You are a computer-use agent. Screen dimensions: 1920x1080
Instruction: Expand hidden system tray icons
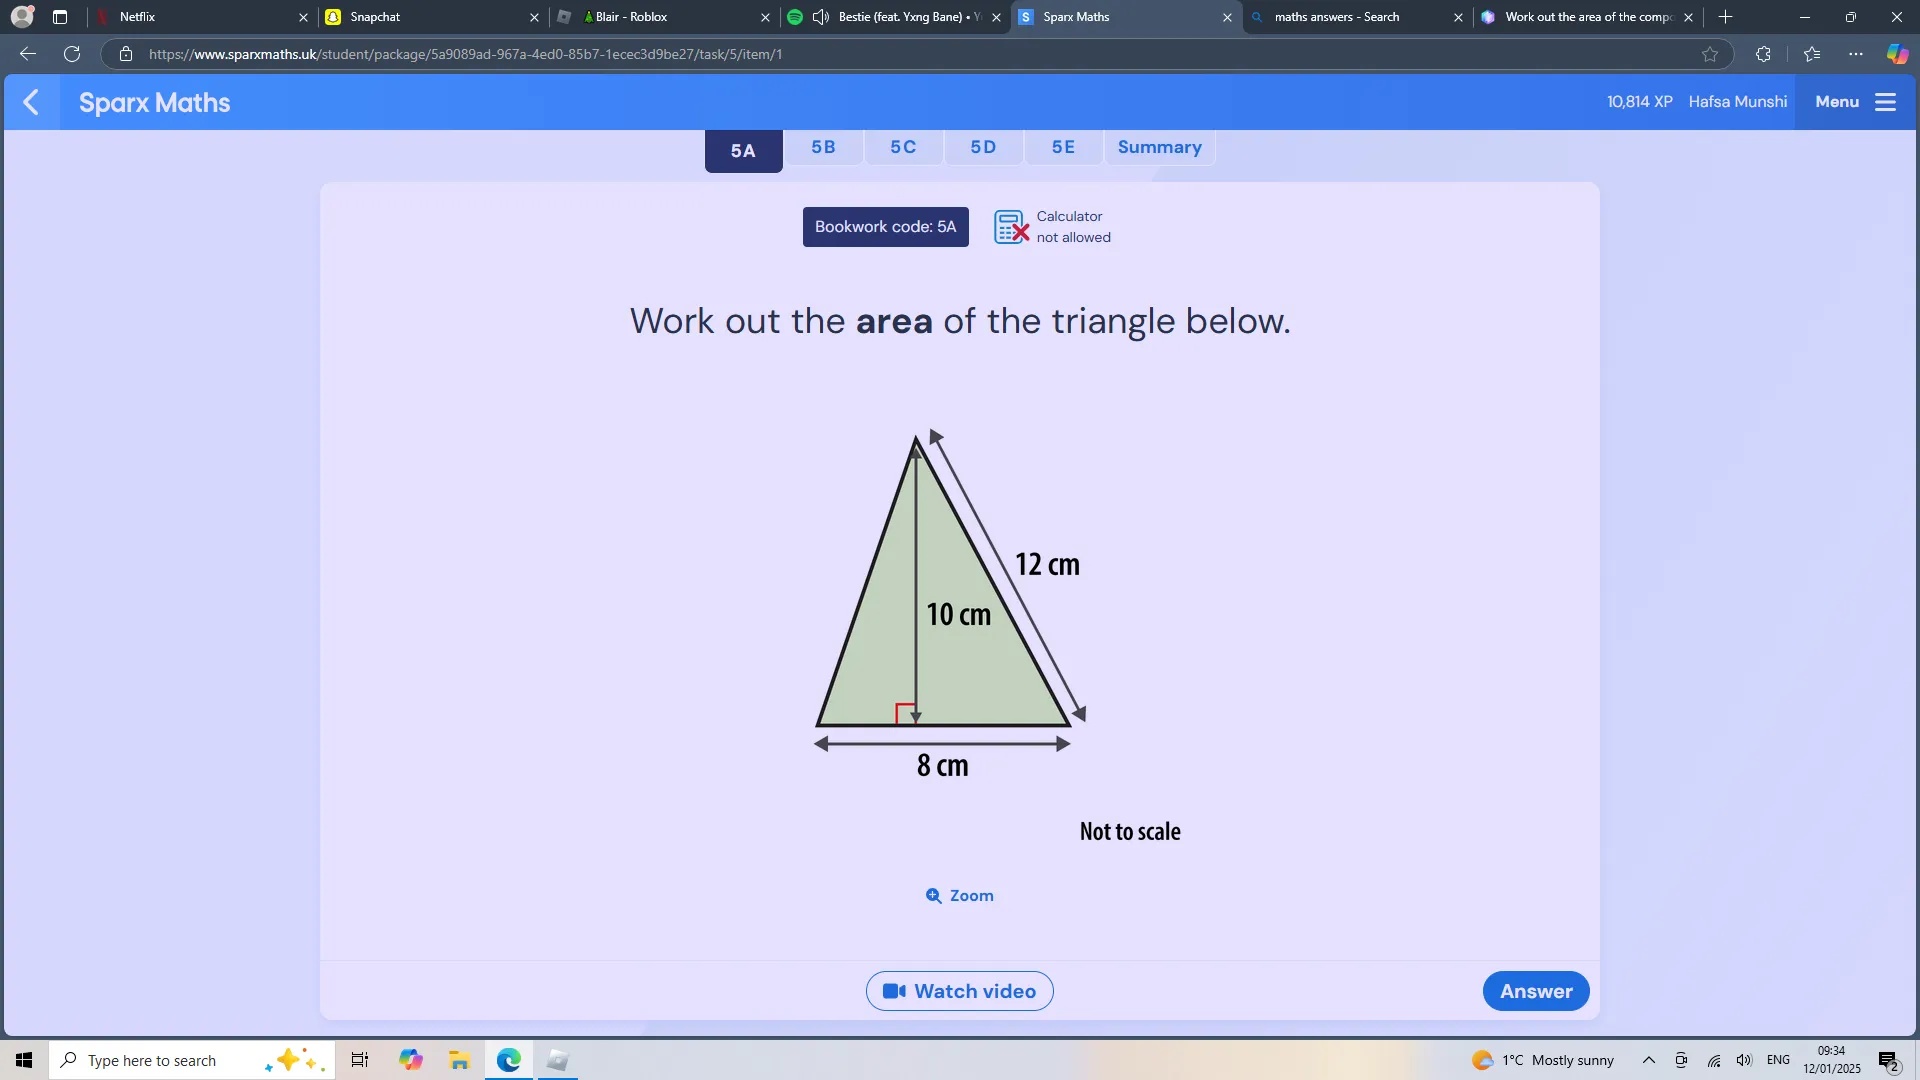click(1647, 1059)
